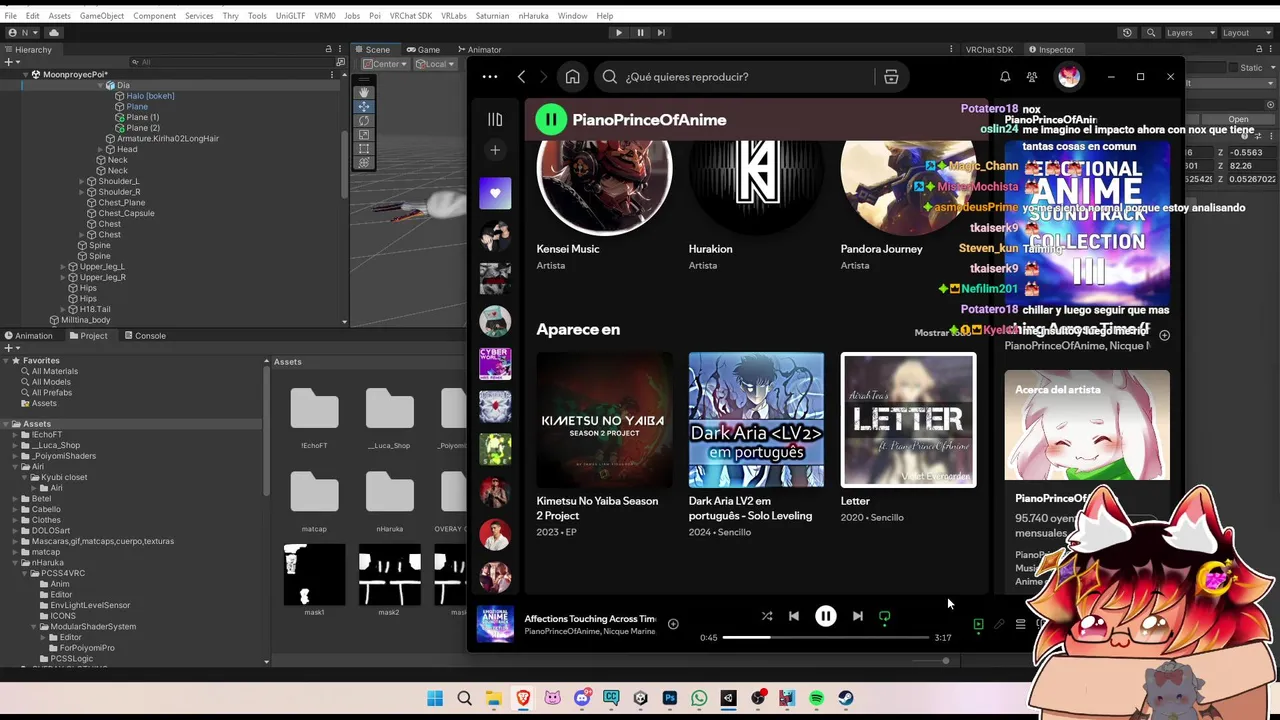Select the Hand view tool in Scene
The image size is (1280, 720).
point(364,92)
